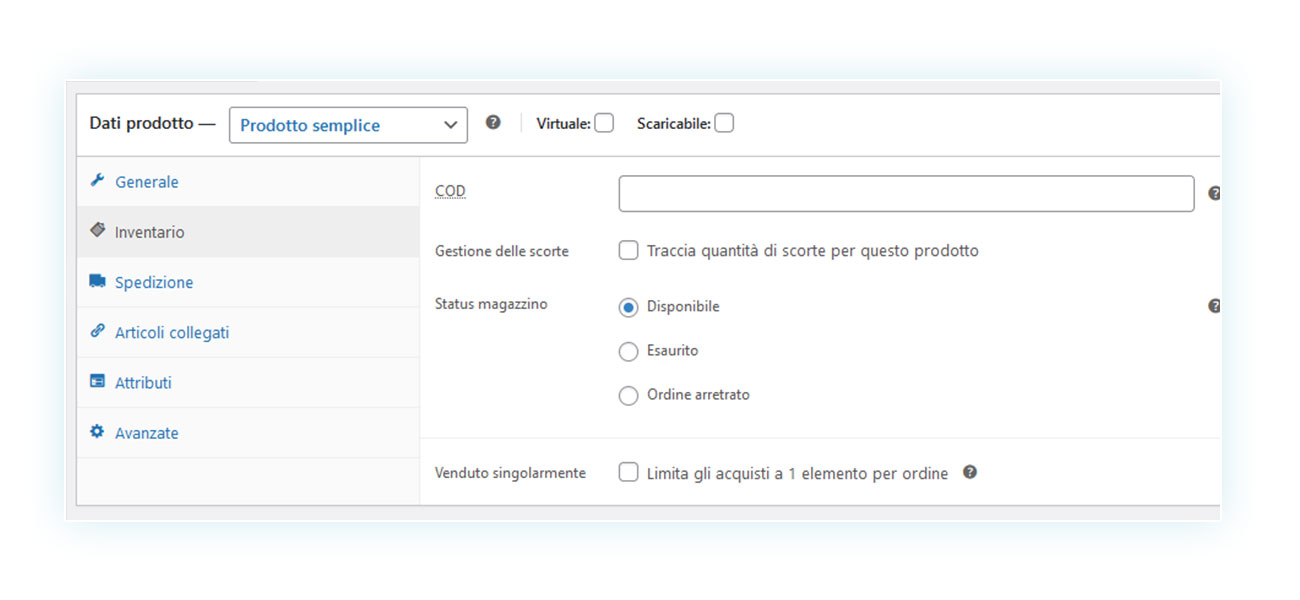Check Limita gli acquisti a 1 elemento
Viewport: 1300px width, 600px height.
point(628,472)
